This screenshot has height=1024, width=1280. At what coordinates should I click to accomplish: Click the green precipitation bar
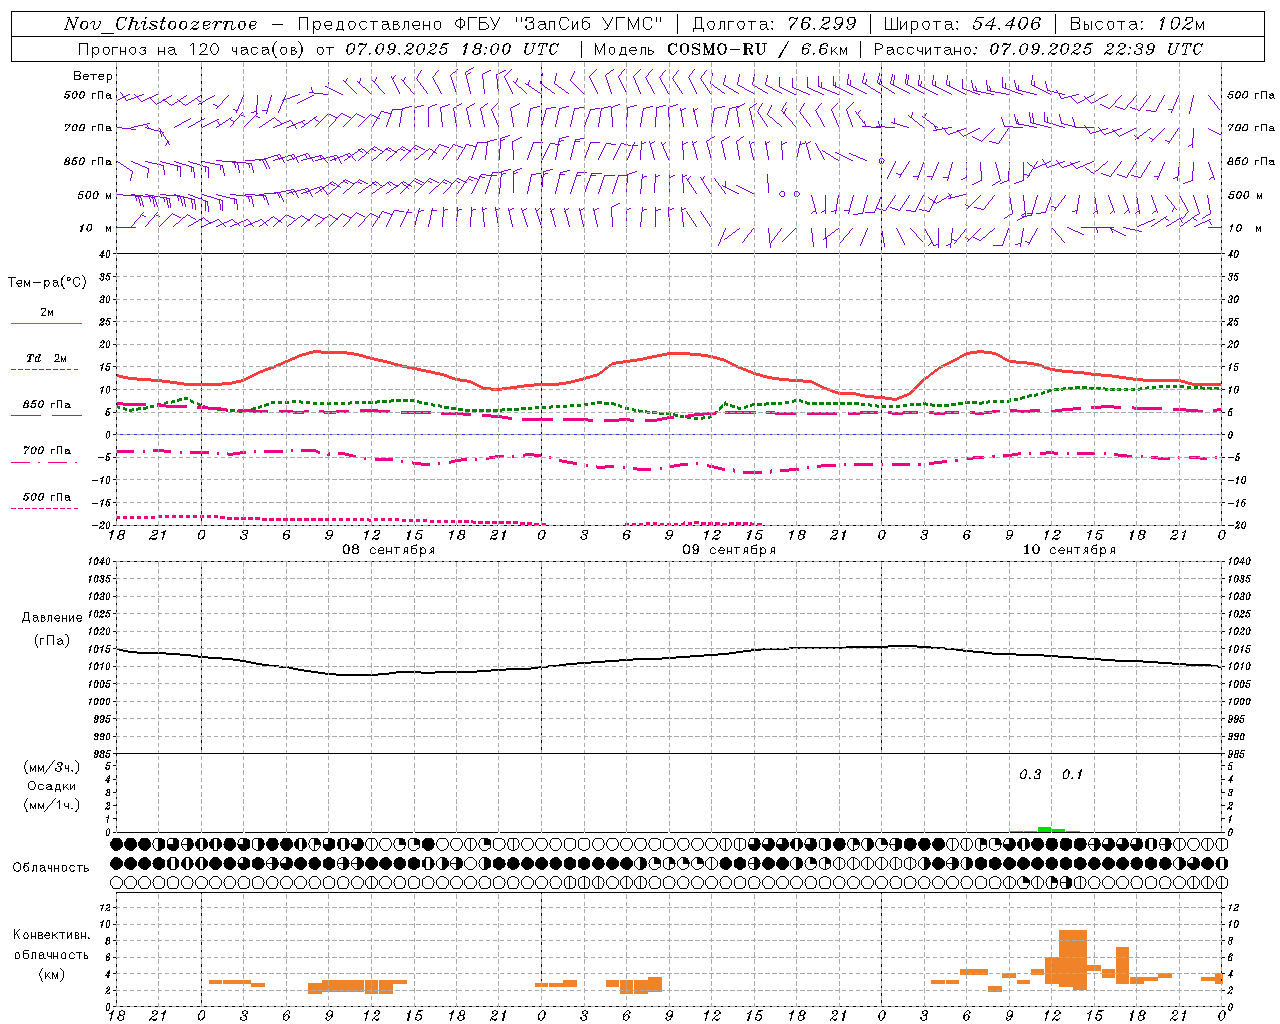[1045, 829]
